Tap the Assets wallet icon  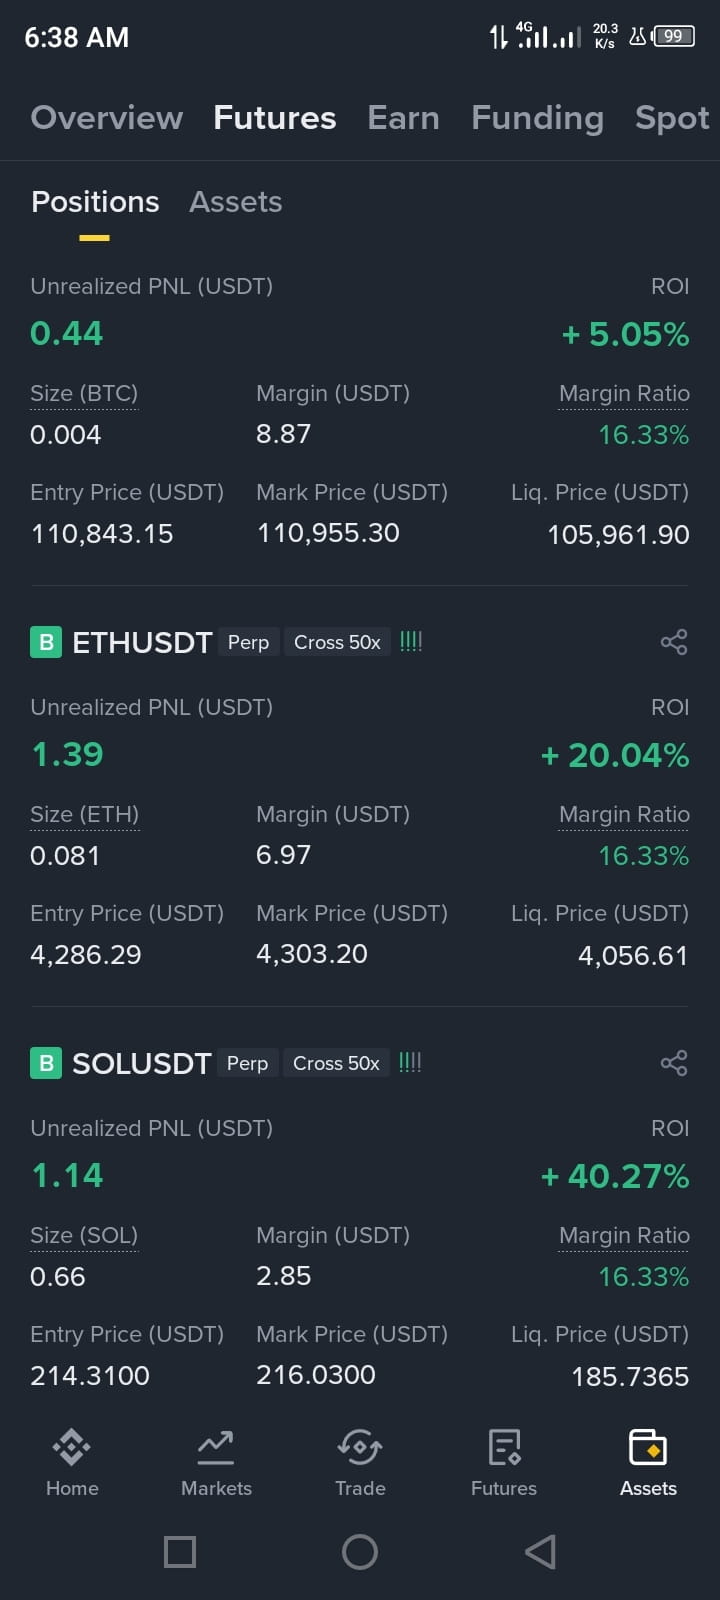648,1447
